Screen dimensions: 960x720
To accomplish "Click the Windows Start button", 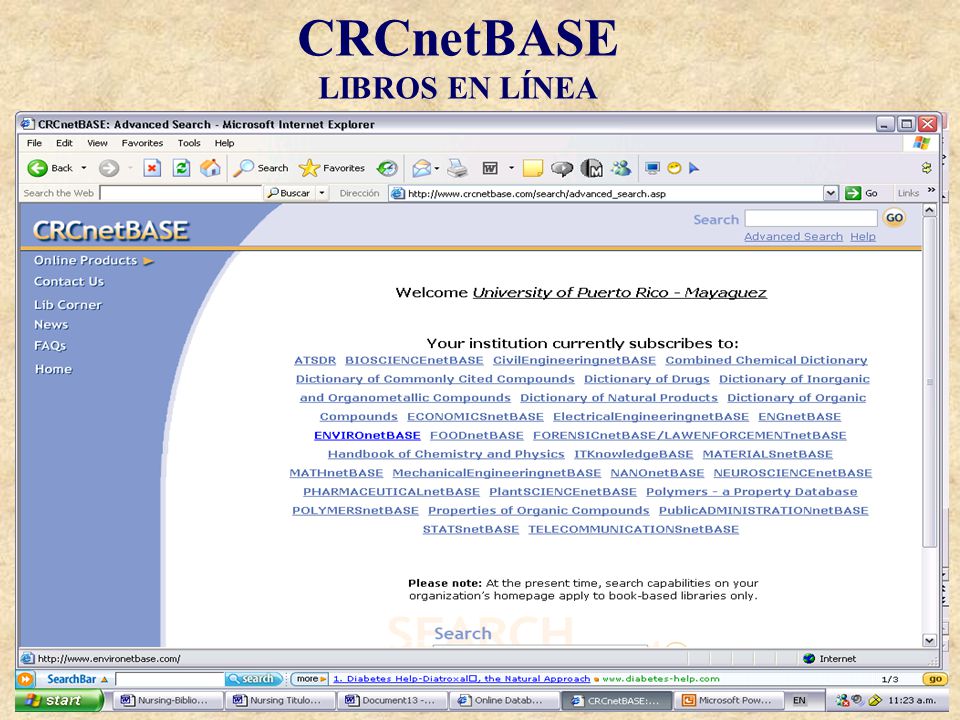I will 59,700.
